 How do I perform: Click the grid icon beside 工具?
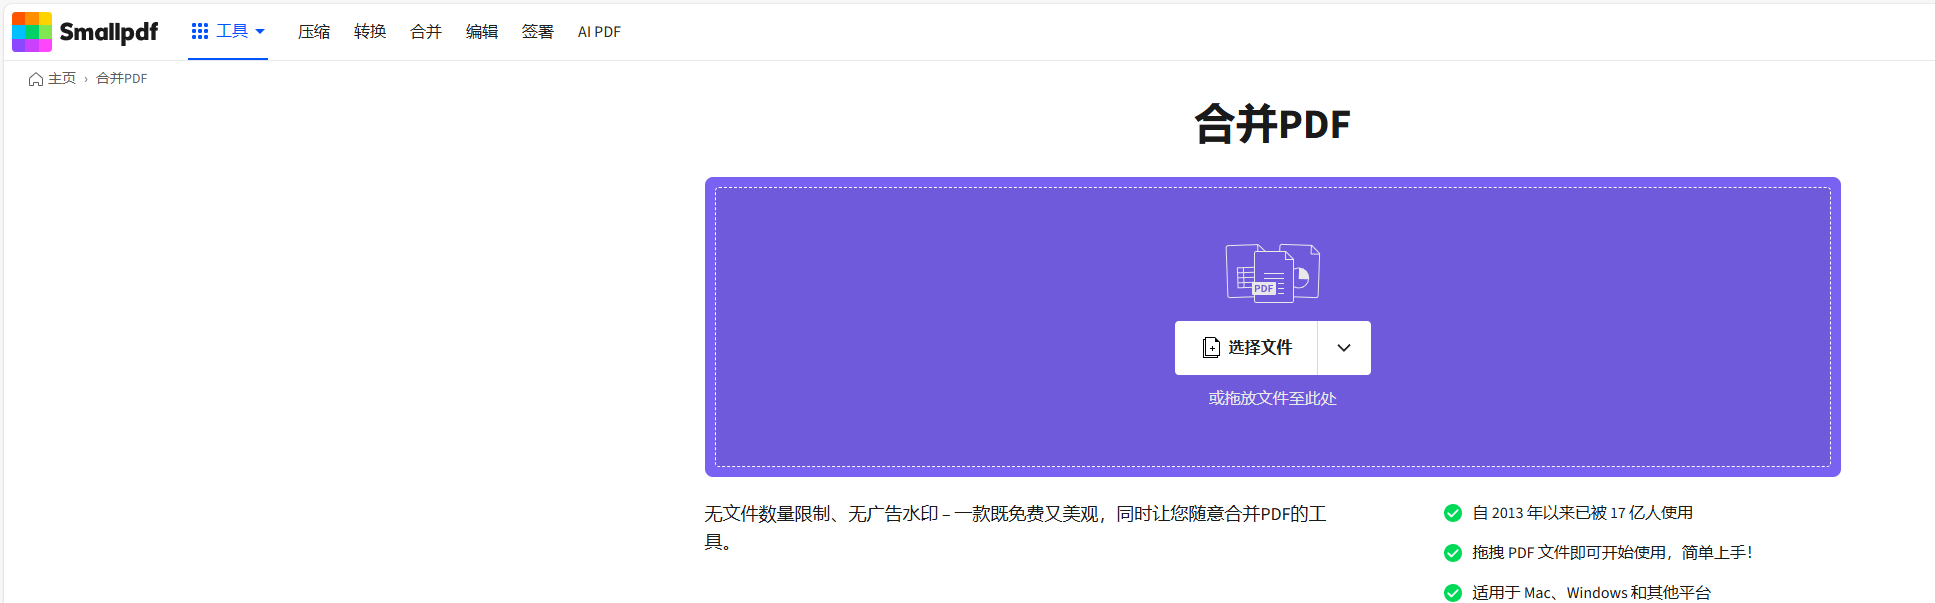[x=200, y=32]
